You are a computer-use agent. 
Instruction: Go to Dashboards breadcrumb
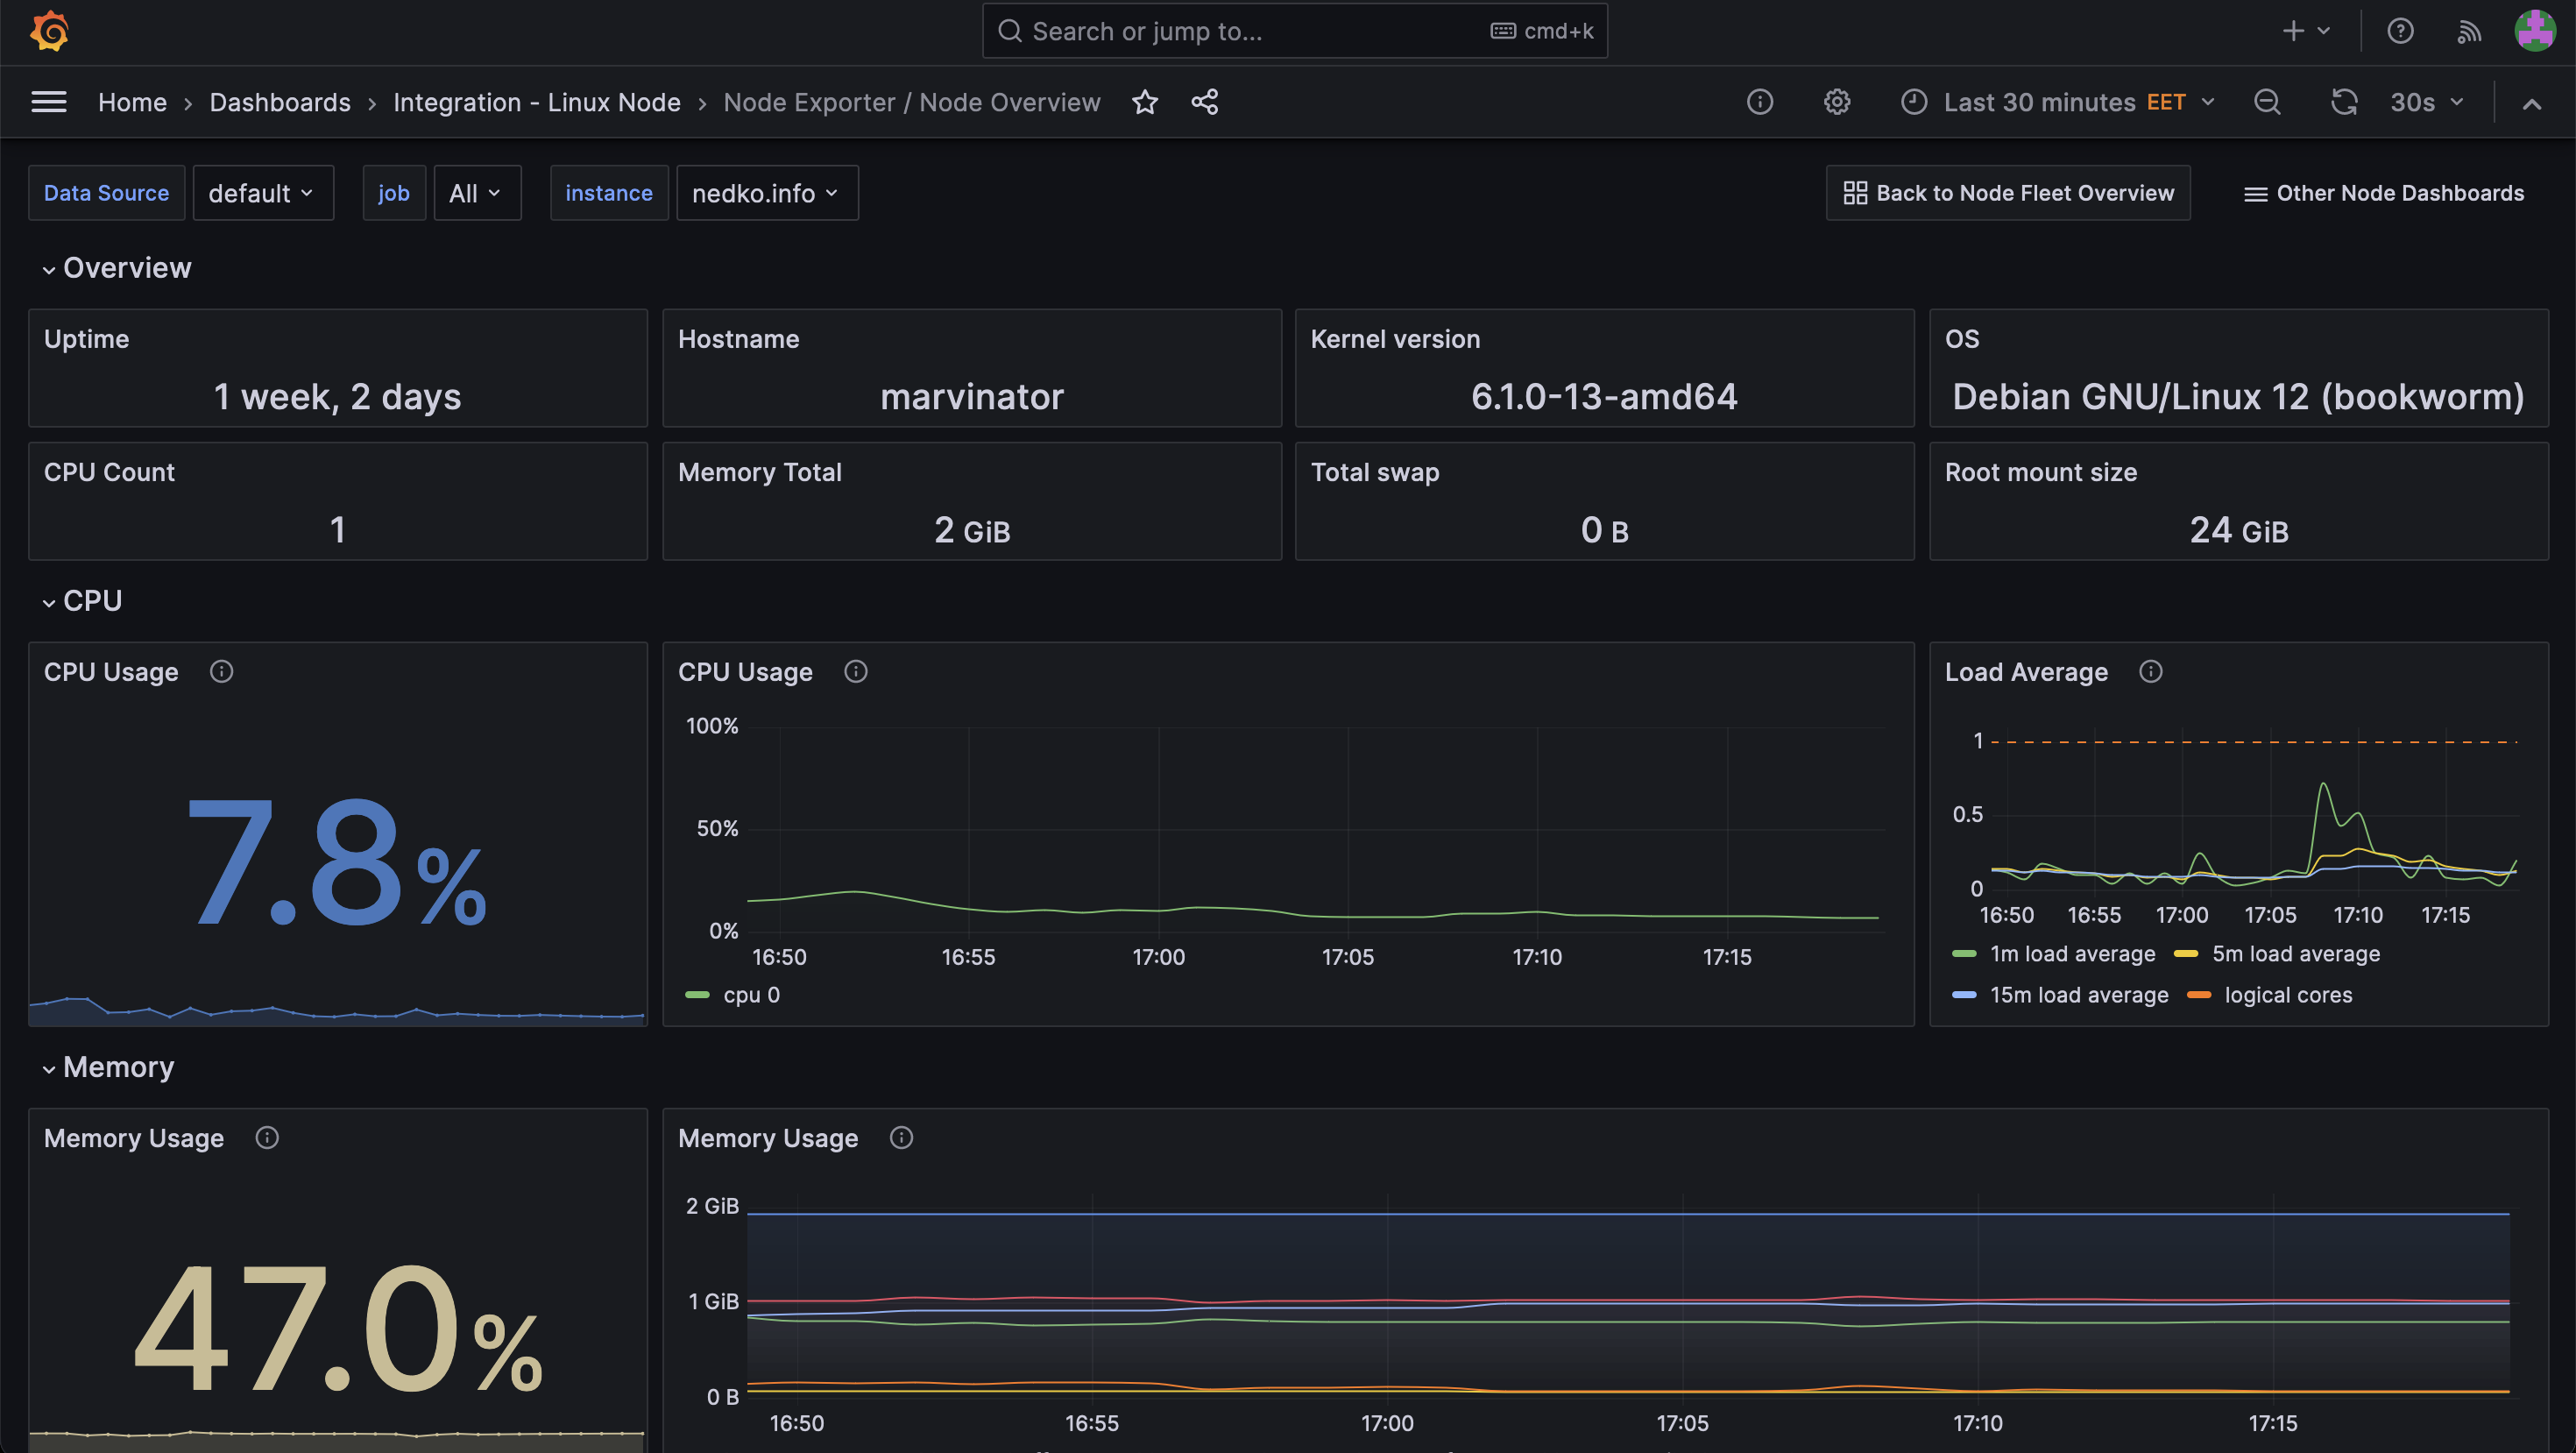pyautogui.click(x=280, y=102)
